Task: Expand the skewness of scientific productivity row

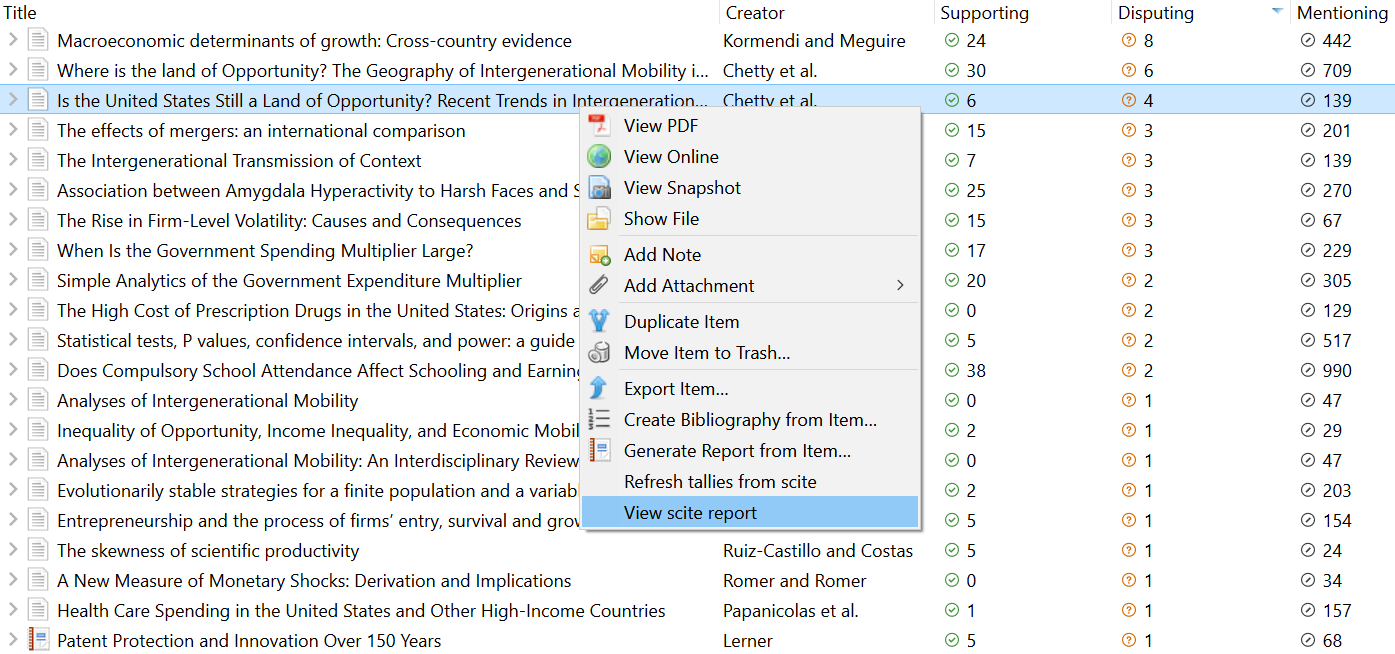Action: click(13, 550)
